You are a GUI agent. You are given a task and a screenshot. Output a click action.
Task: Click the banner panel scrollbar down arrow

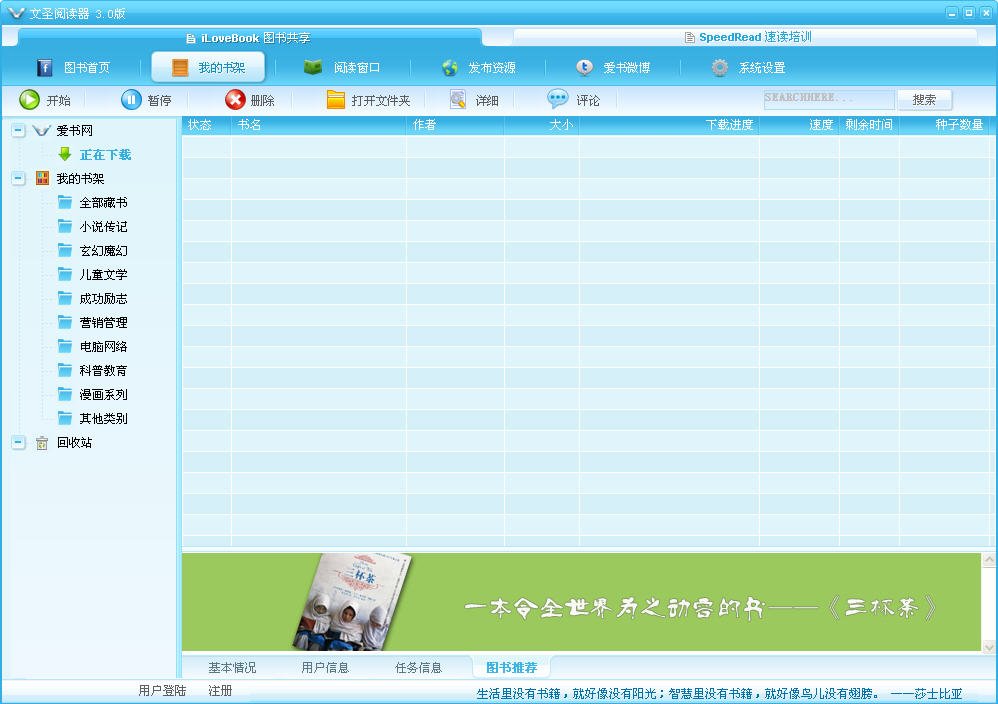989,647
